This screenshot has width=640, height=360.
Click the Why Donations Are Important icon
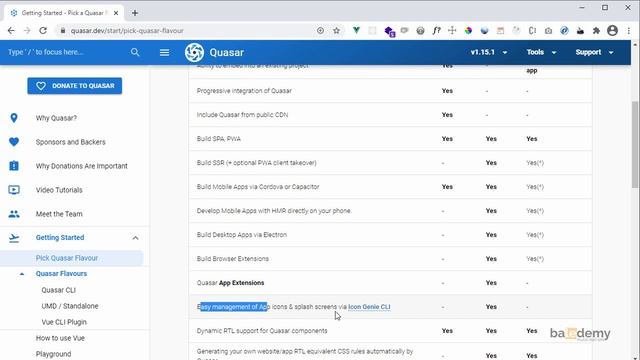[x=14, y=166]
